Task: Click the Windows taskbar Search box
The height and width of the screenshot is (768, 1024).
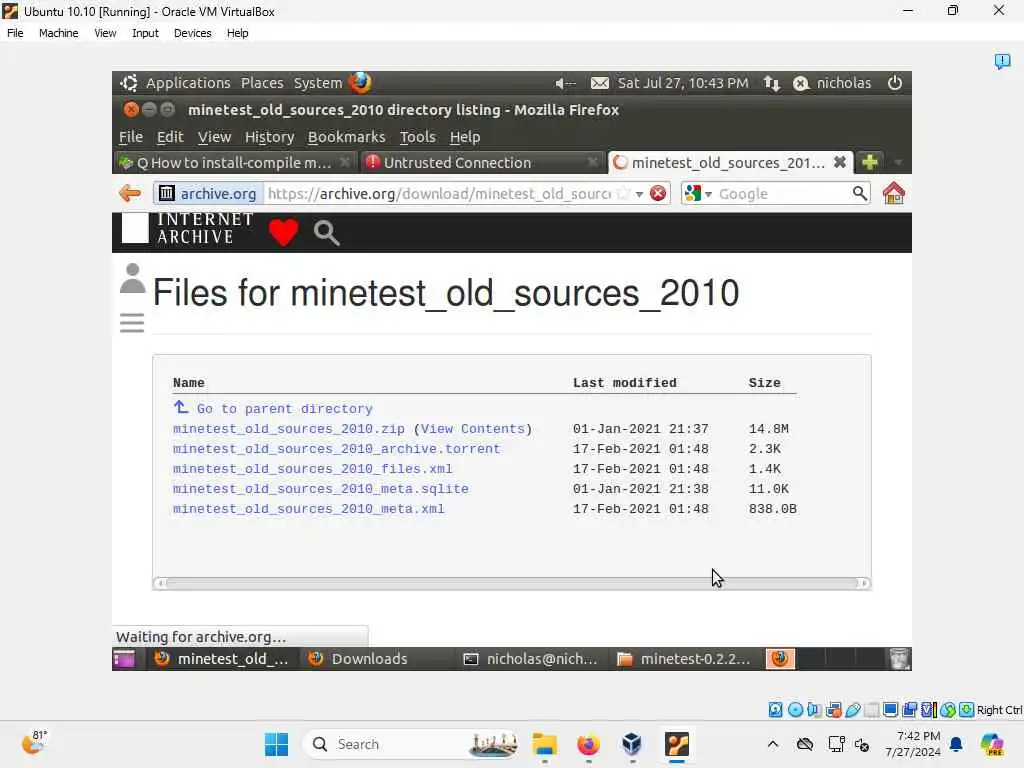Action: pyautogui.click(x=411, y=744)
